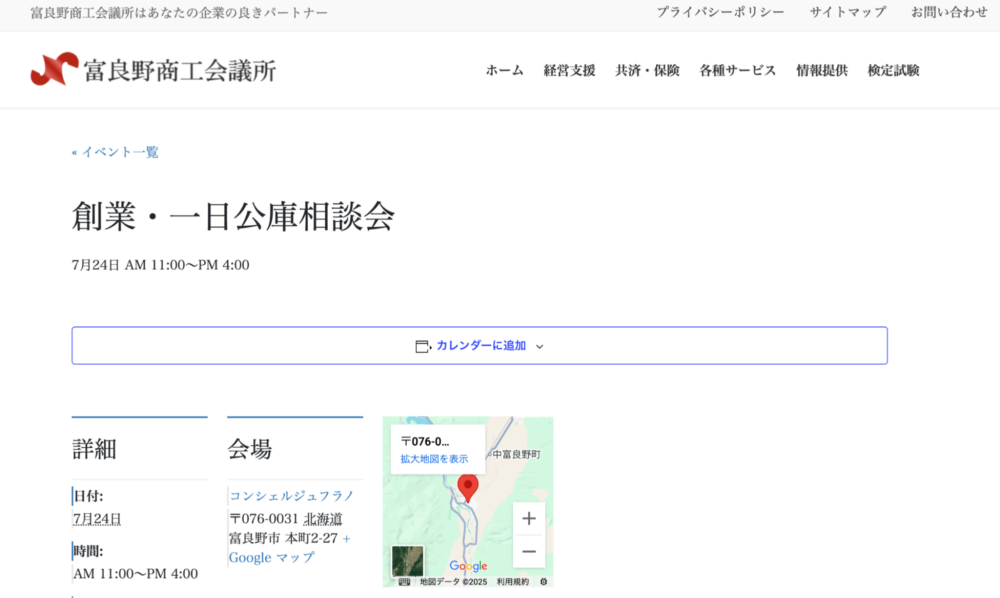Click the Google logo on the map
Image resolution: width=1000 pixels, height=598 pixels.
(x=468, y=566)
